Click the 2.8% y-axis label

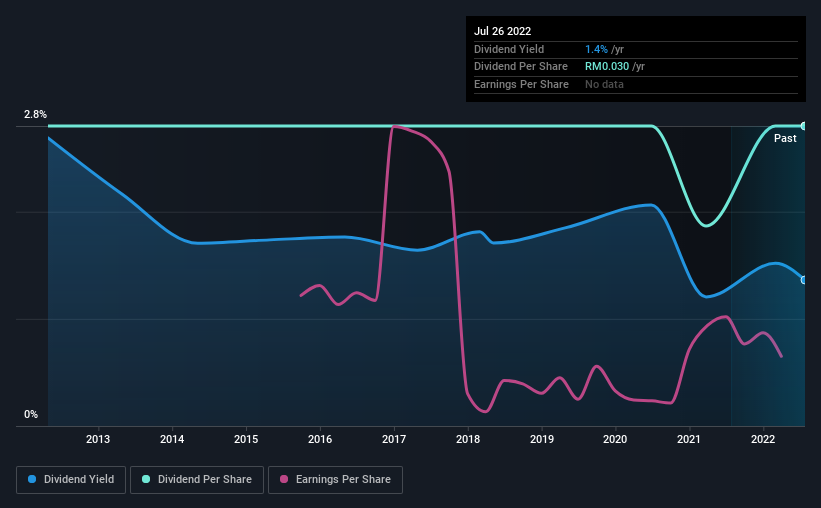point(35,114)
